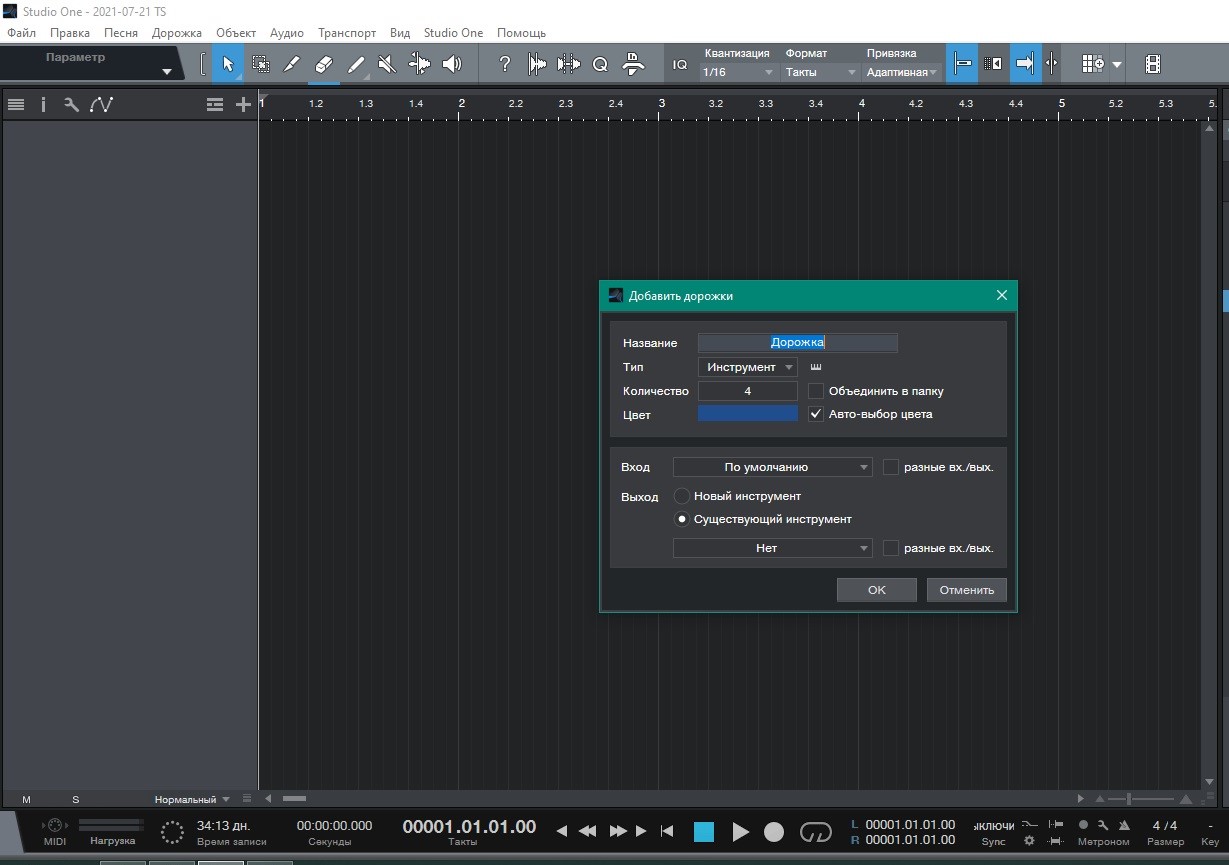Select the Arrow tool
Screen dimensions: 1229x865
pos(227,64)
